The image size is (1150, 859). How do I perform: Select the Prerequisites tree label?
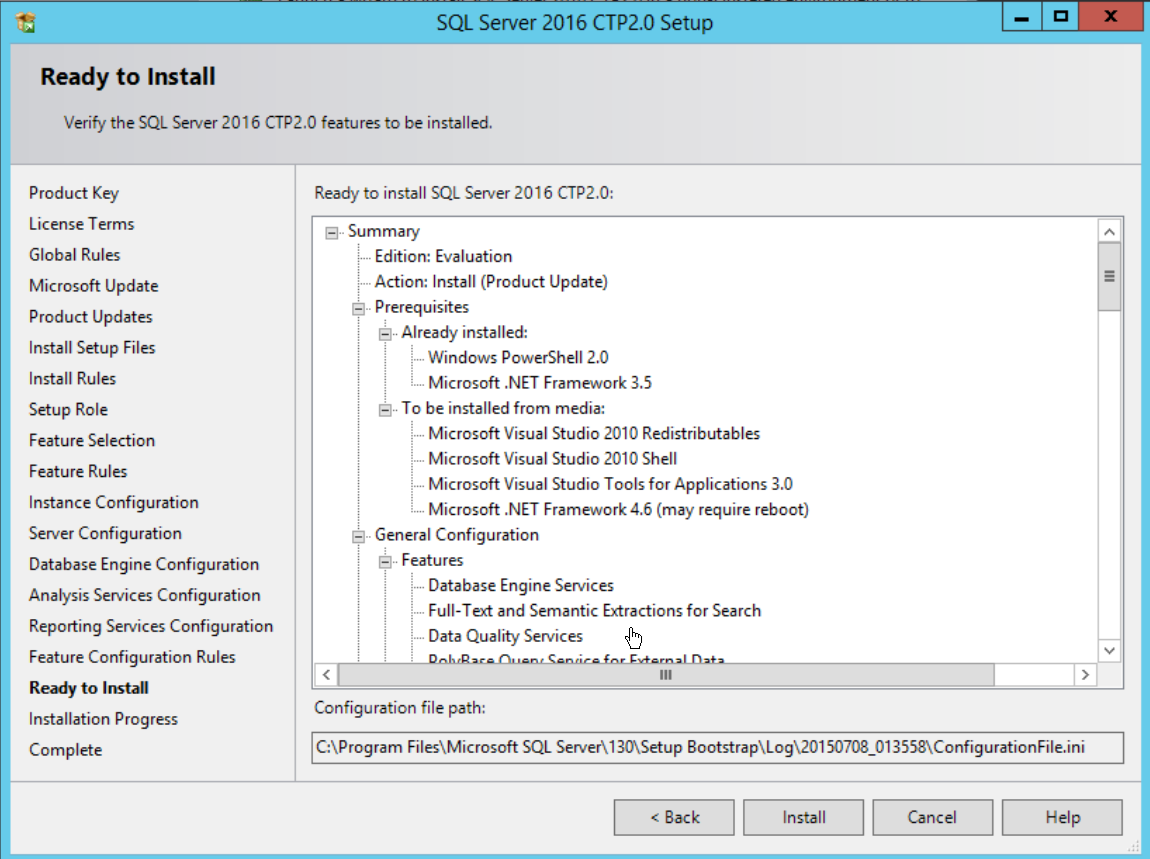pyautogui.click(x=422, y=307)
